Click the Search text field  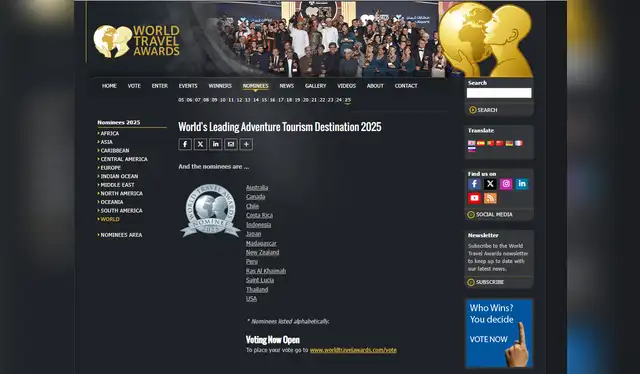coord(499,93)
